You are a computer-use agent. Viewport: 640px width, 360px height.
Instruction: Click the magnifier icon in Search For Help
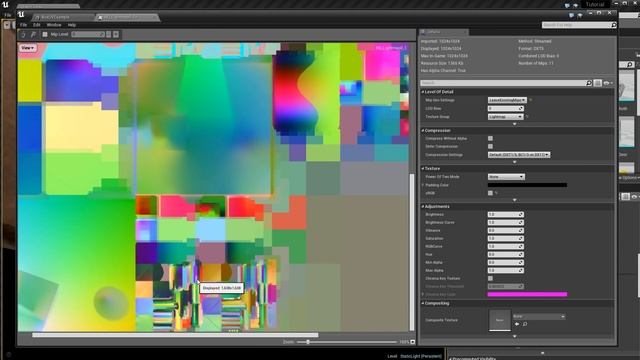[x=613, y=25]
